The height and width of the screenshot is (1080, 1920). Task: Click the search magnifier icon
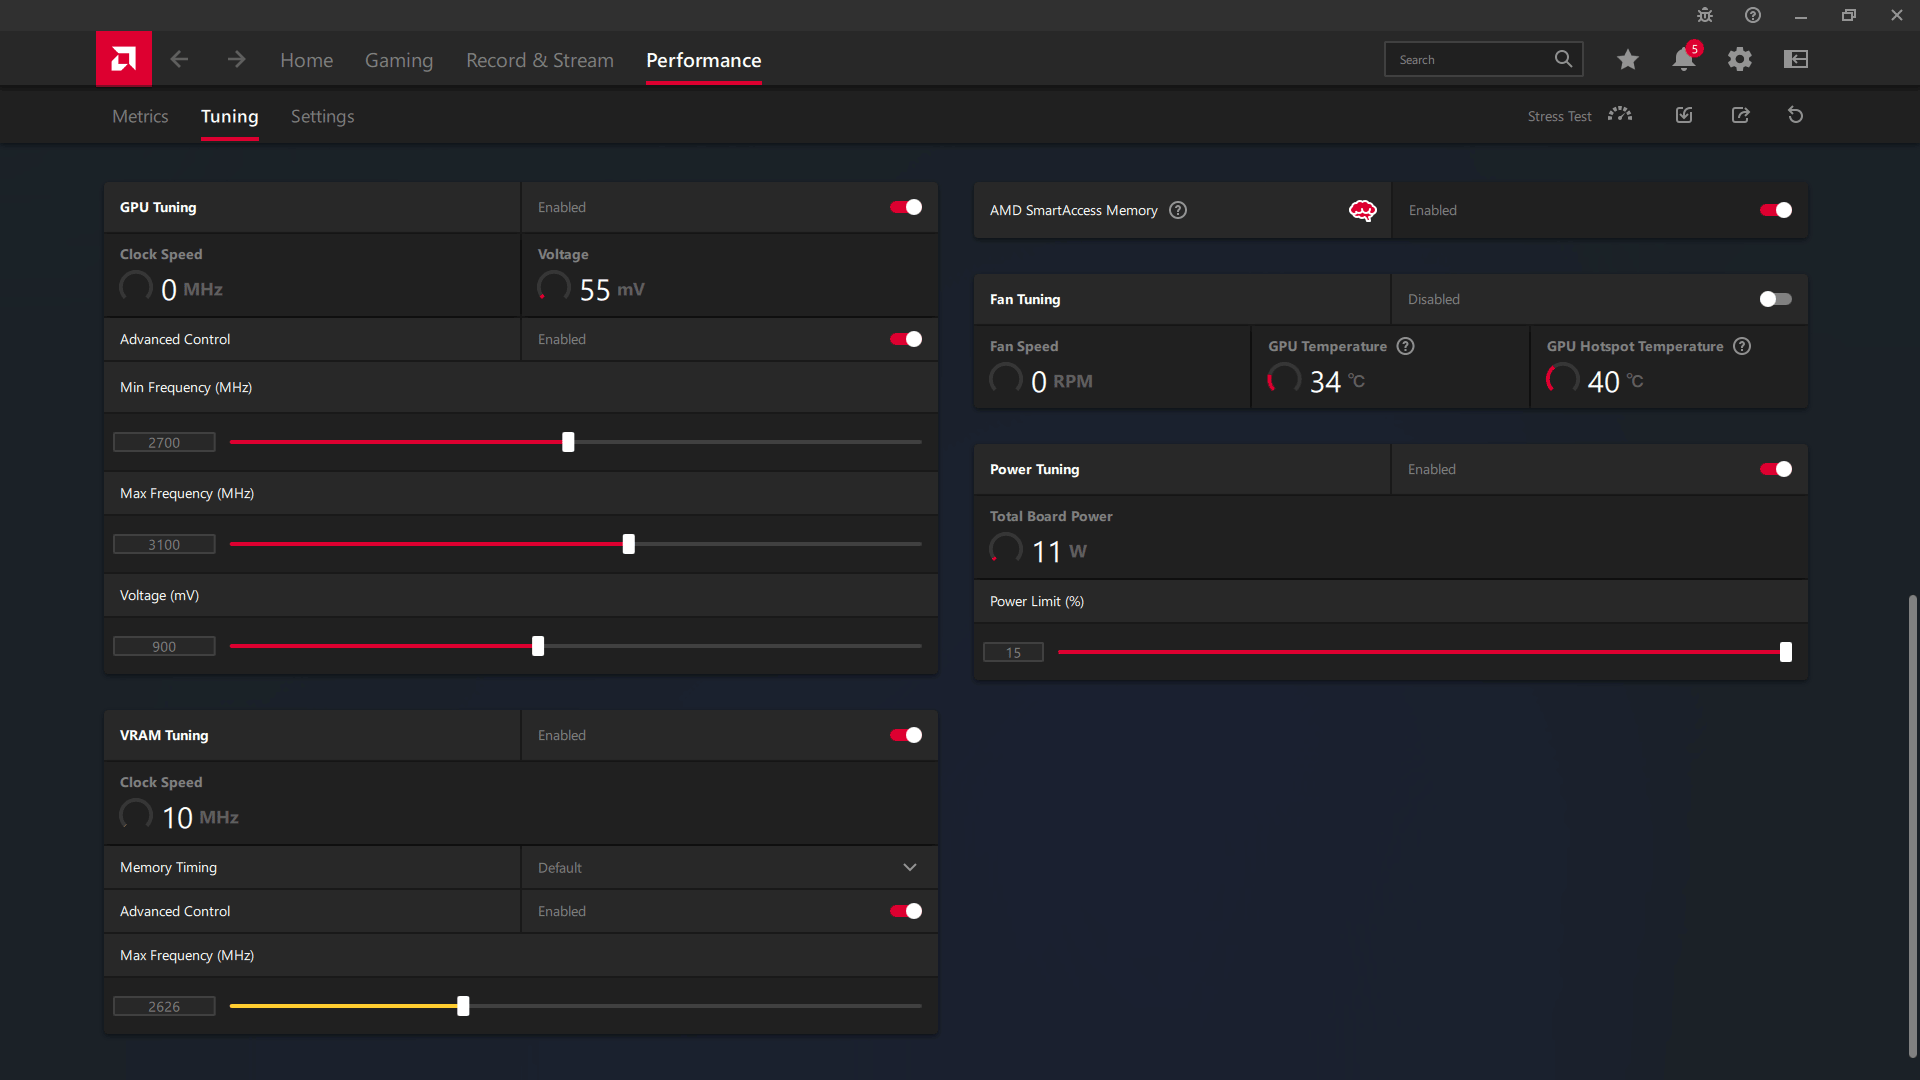pos(1564,58)
